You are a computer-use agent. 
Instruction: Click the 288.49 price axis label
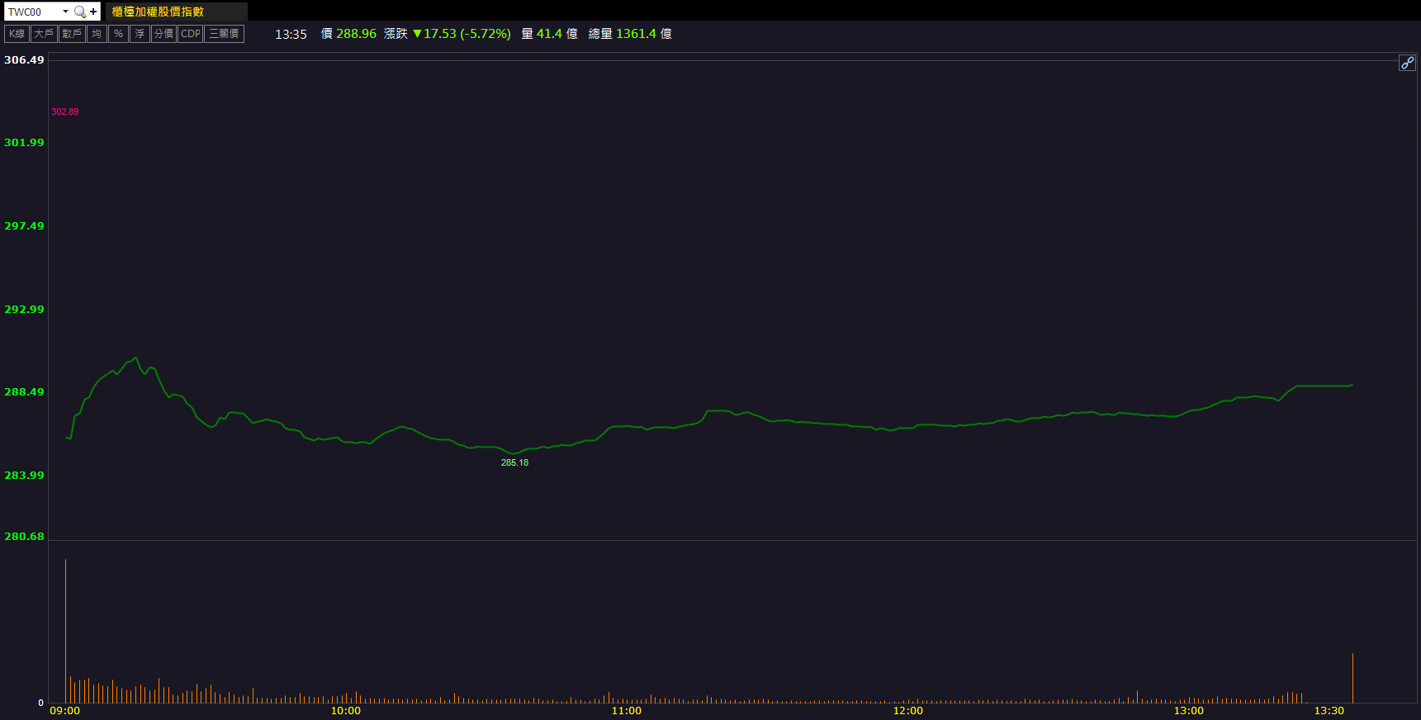(24, 392)
